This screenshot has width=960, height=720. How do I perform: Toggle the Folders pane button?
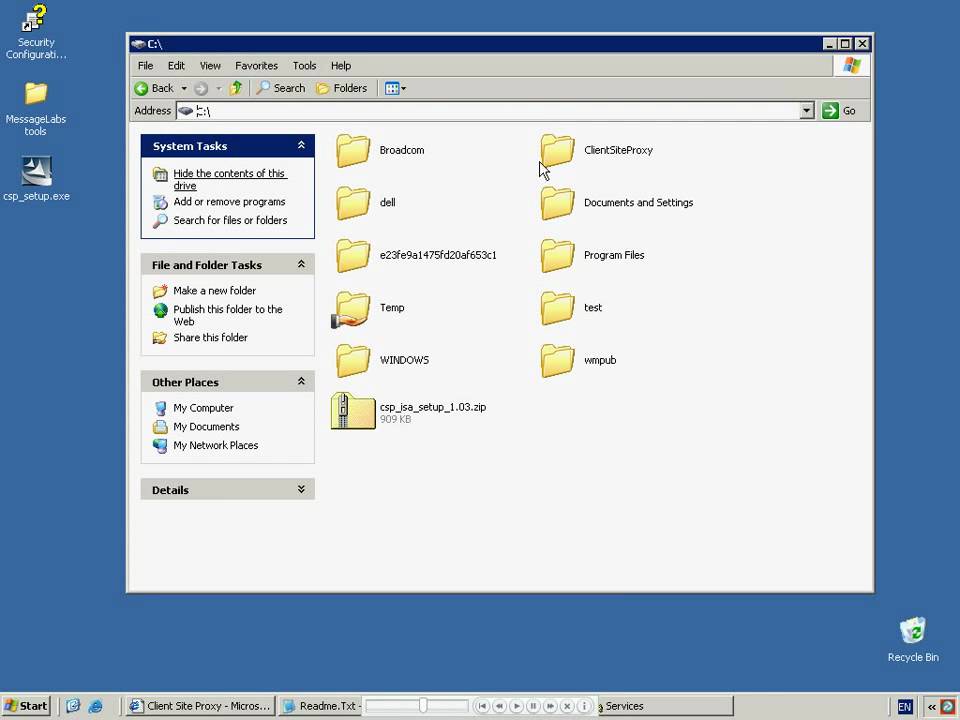tap(342, 88)
